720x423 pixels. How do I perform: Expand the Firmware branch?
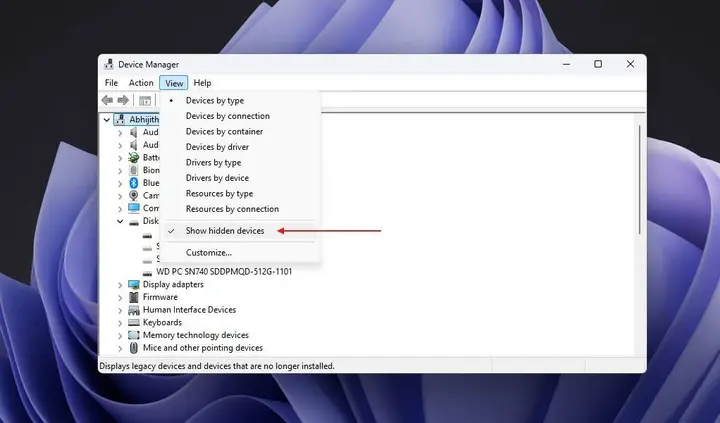(x=120, y=297)
